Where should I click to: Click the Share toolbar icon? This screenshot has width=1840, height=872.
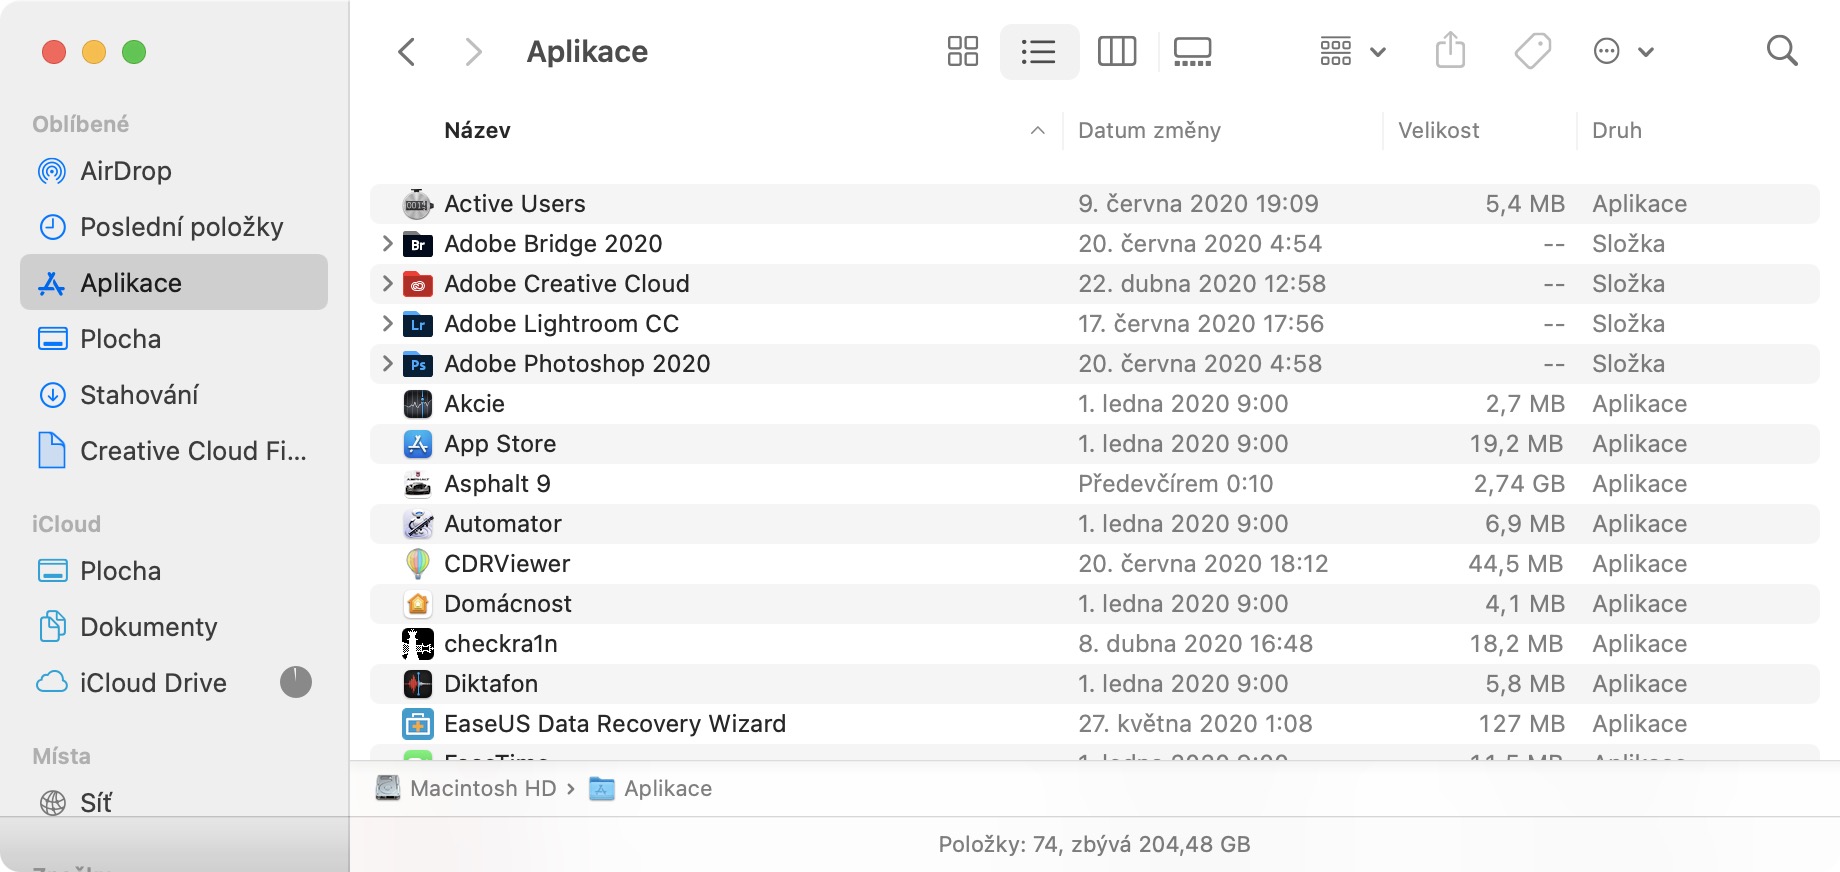(x=1450, y=51)
